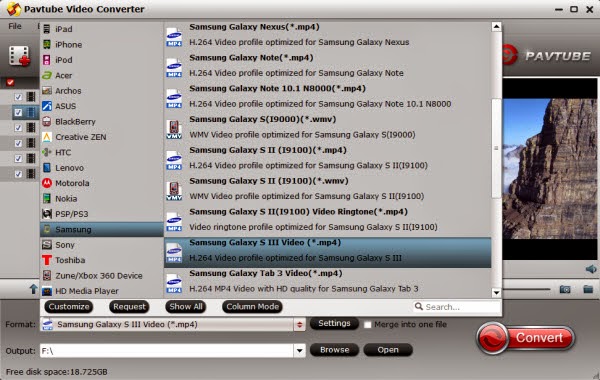Image resolution: width=600 pixels, height=380 pixels.
Task: Mute the preview volume speaker
Action: pyautogui.click(x=591, y=269)
